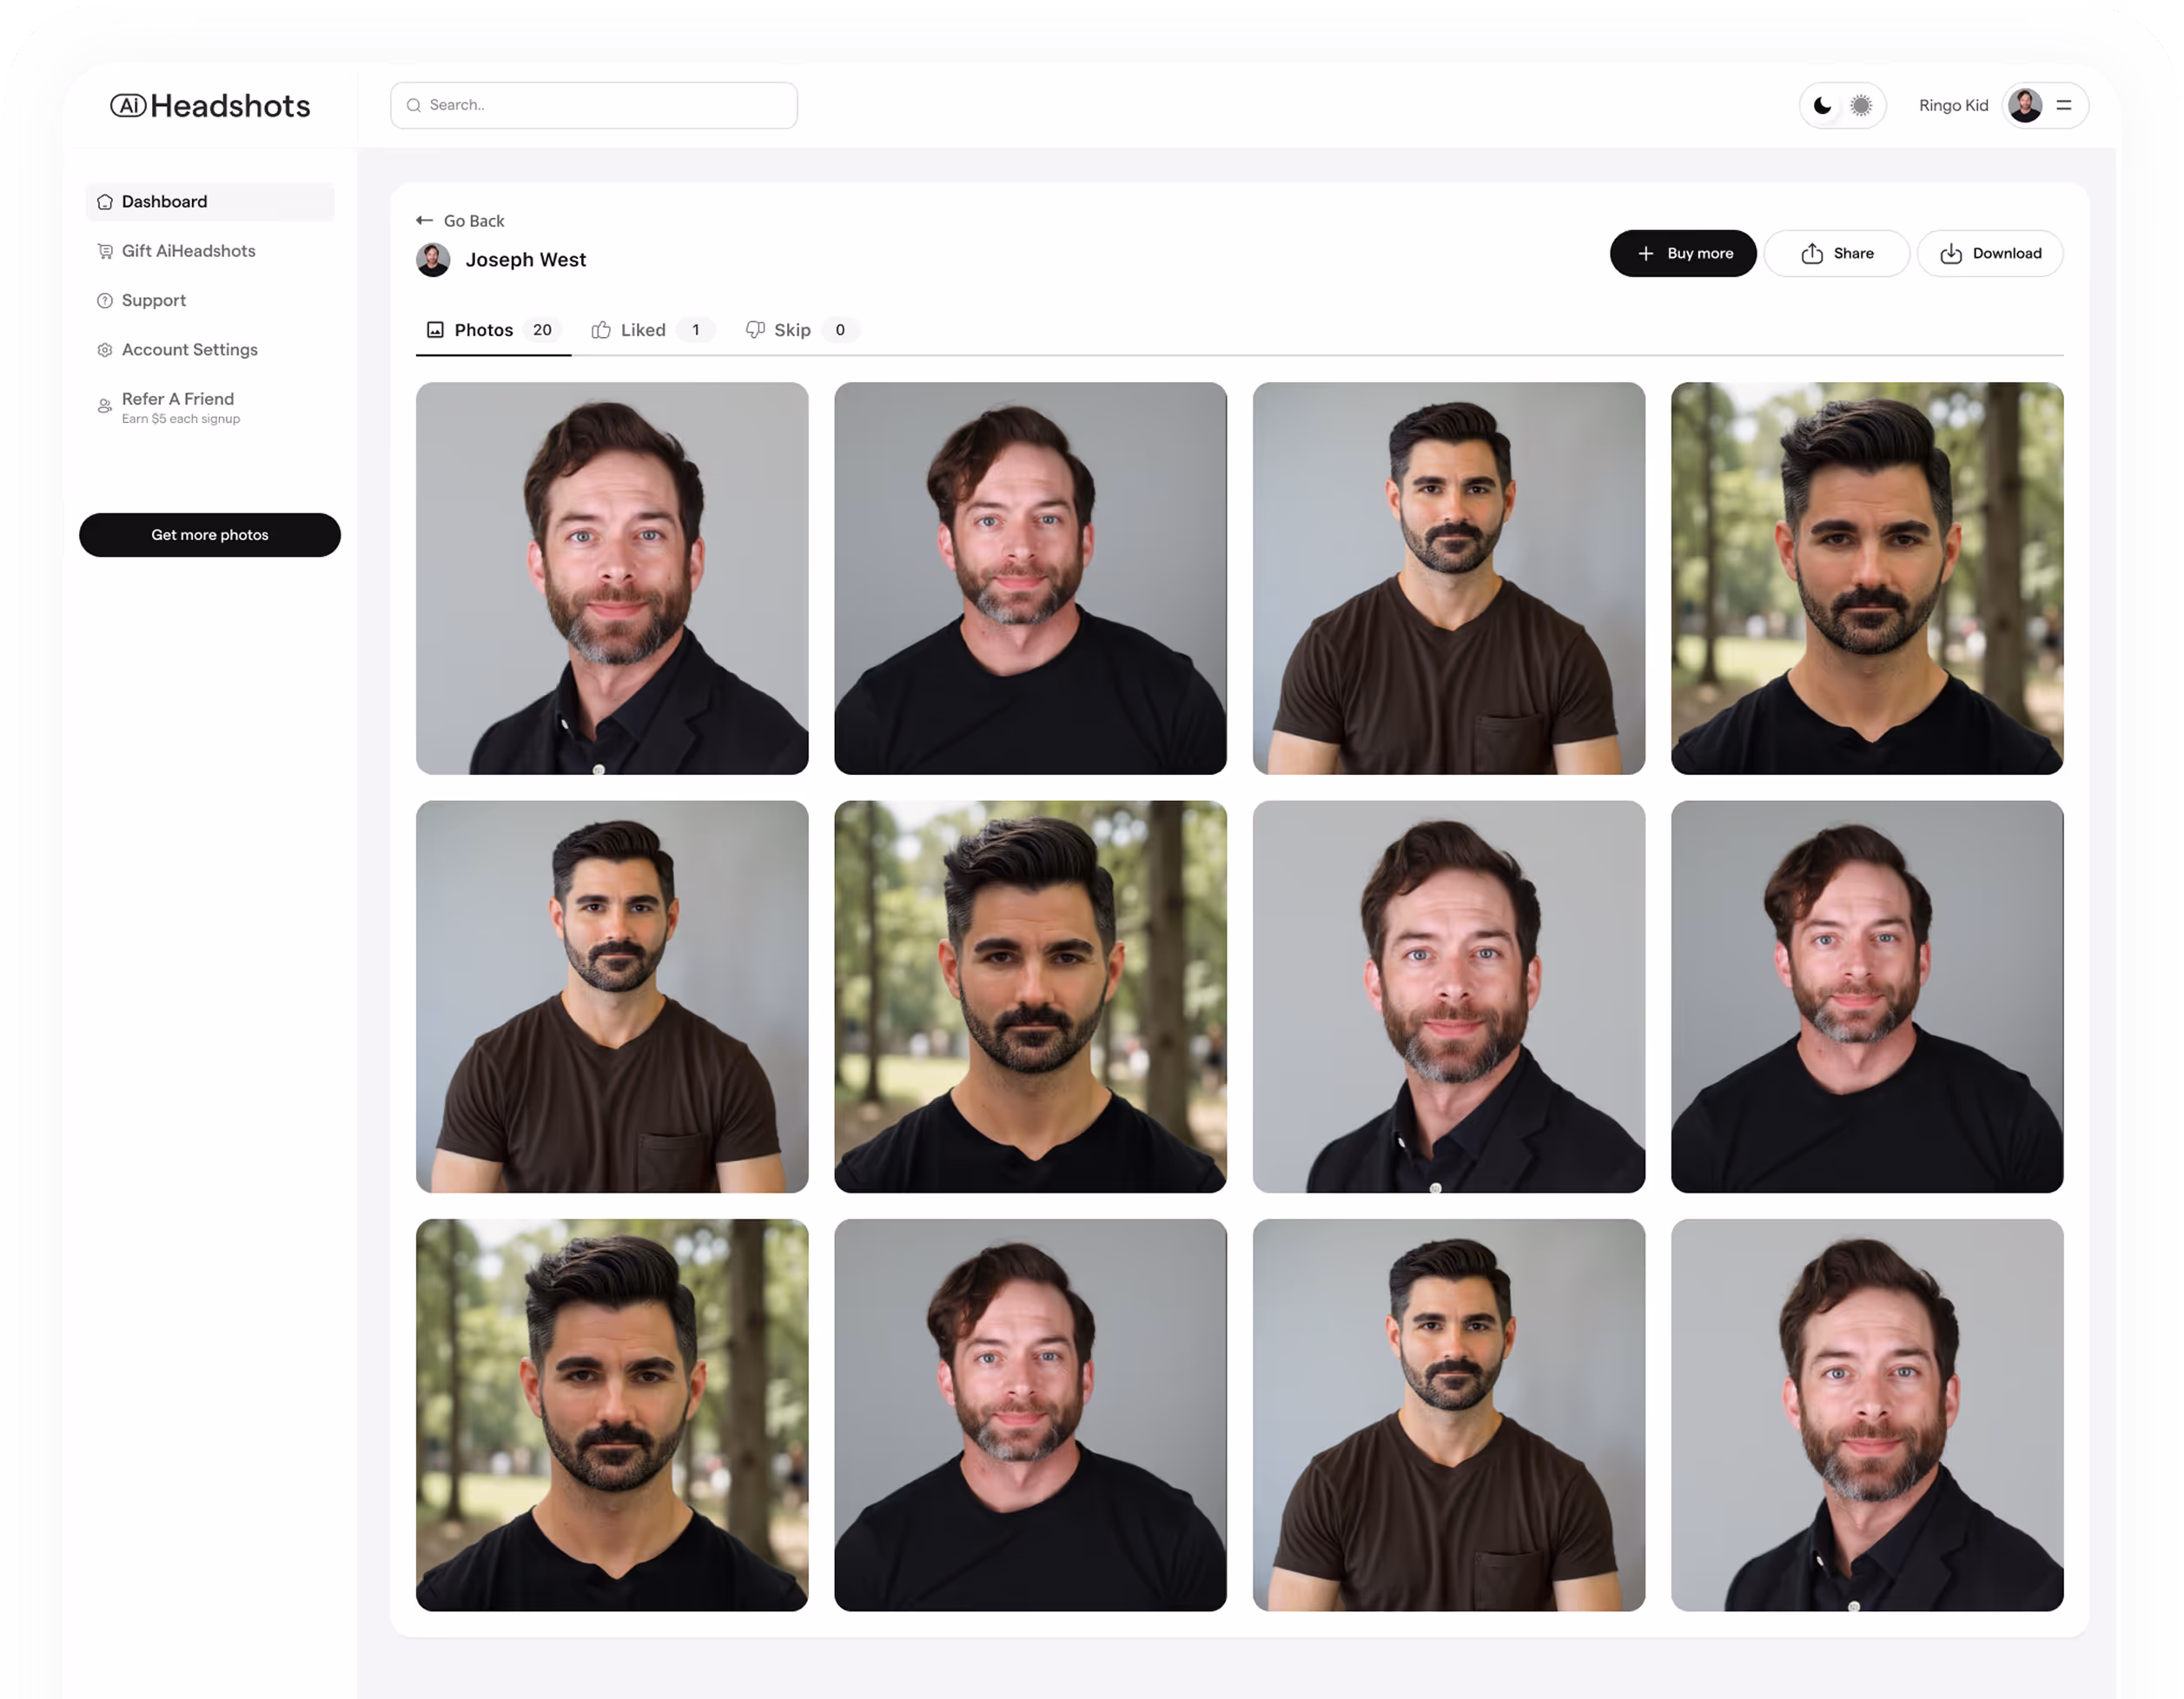Open Account Settings gear icon
Screen dimensions: 2184x1699
[105, 350]
